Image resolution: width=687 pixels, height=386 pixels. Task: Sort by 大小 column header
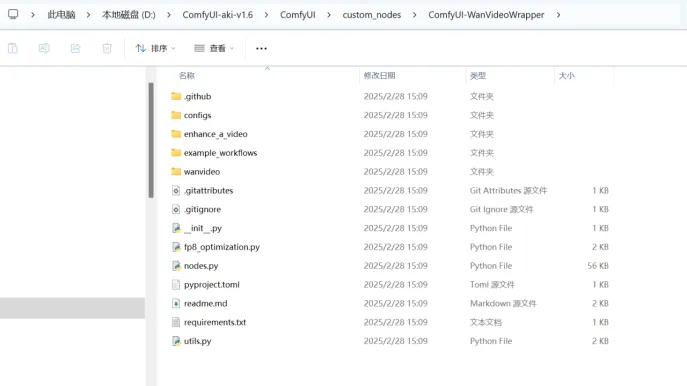pyautogui.click(x=567, y=75)
